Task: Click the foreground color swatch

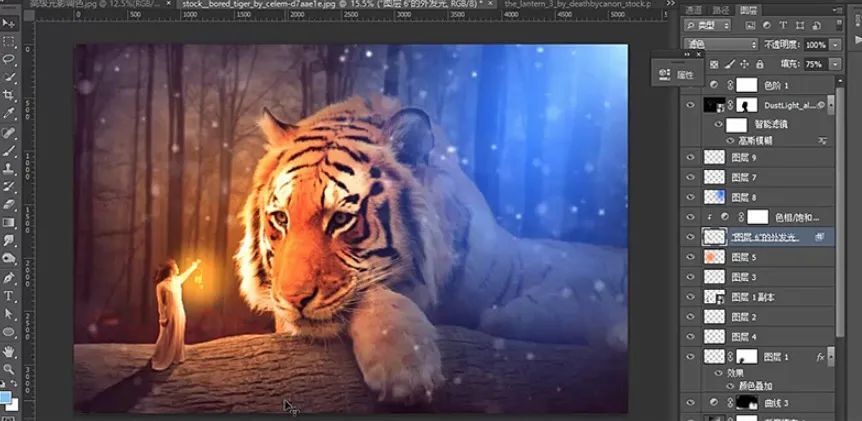Action: click(x=6, y=397)
